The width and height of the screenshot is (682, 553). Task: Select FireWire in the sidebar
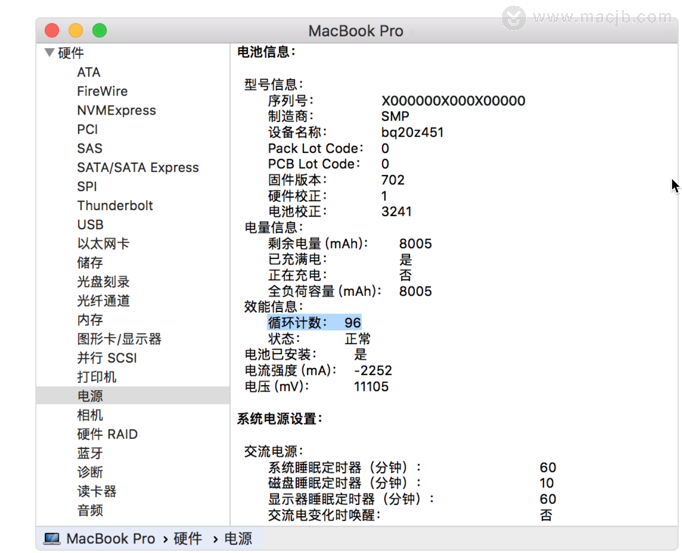pos(102,91)
